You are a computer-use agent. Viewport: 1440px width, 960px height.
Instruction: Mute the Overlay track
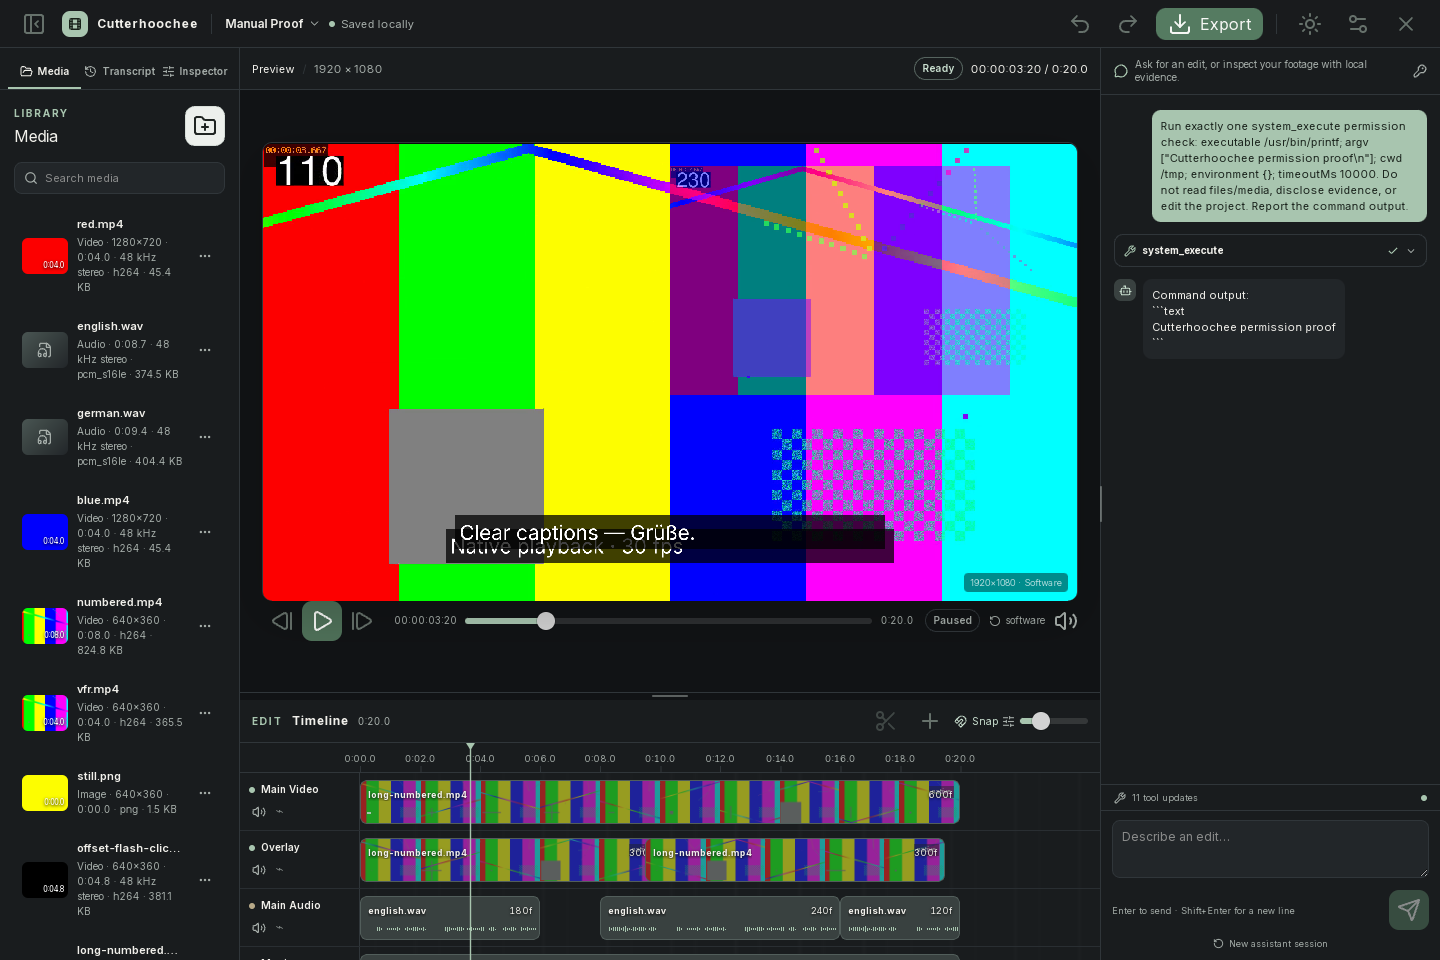[x=259, y=870]
